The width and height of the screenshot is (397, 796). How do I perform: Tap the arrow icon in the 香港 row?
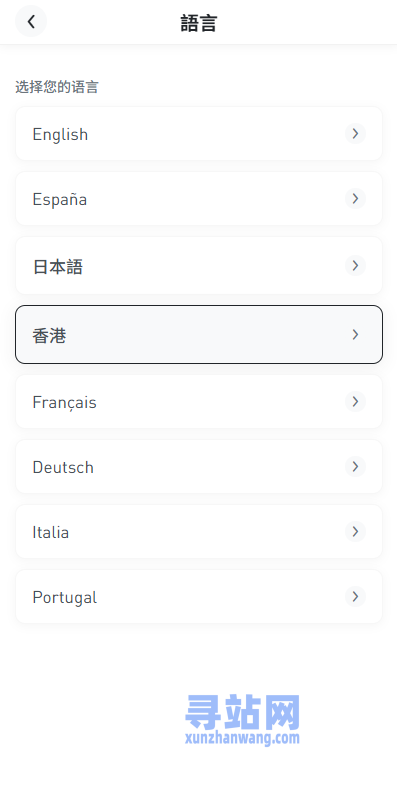[355, 335]
